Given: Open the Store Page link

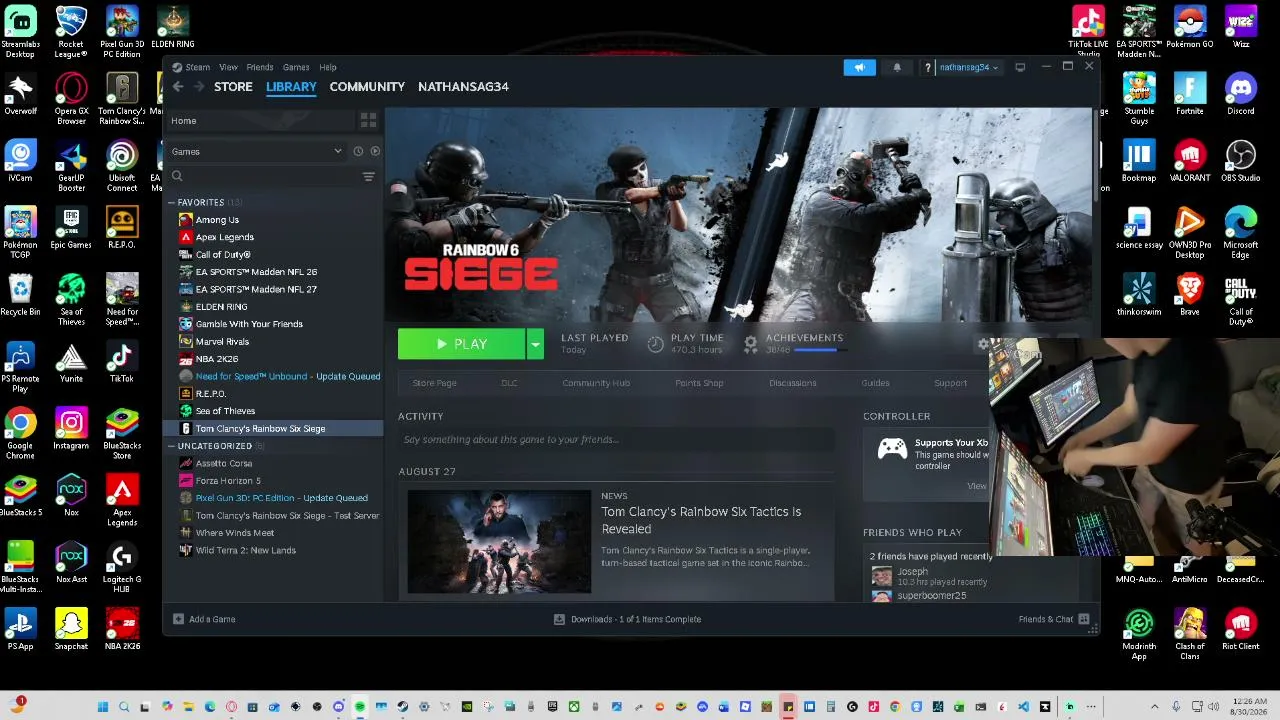Looking at the screenshot, I should tap(434, 383).
